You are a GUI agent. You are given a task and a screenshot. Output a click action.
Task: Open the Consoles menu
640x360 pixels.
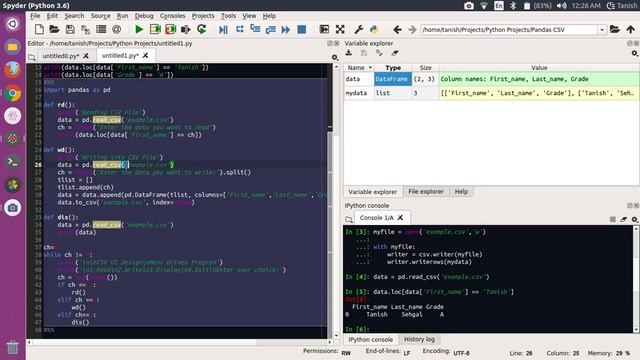click(173, 16)
